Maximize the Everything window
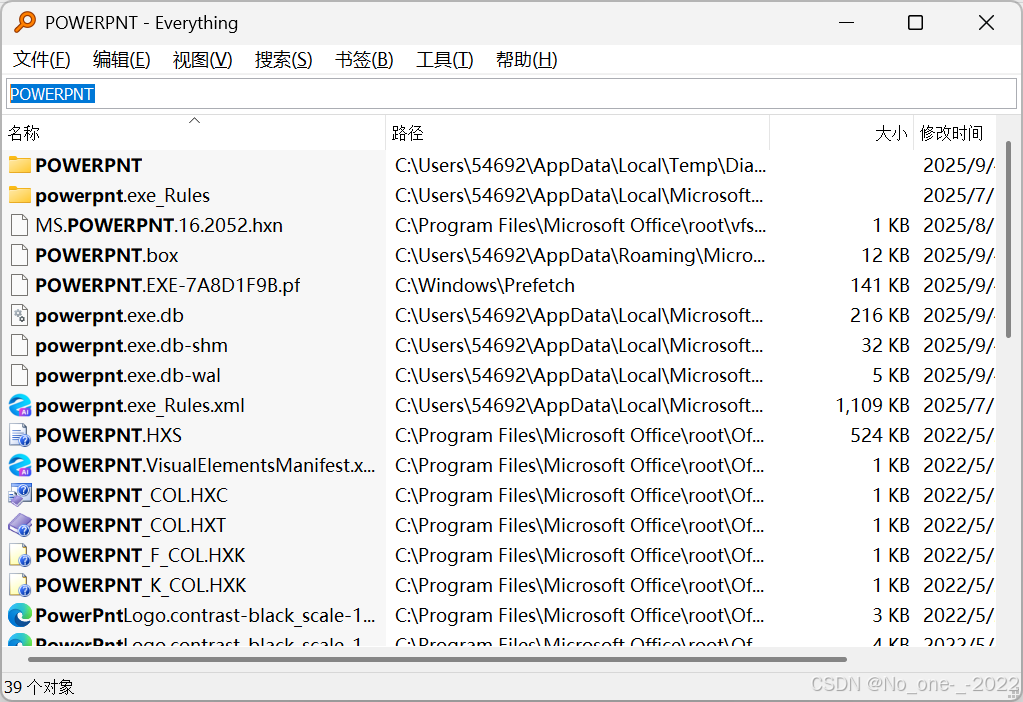The width and height of the screenshot is (1023, 702). (x=915, y=23)
